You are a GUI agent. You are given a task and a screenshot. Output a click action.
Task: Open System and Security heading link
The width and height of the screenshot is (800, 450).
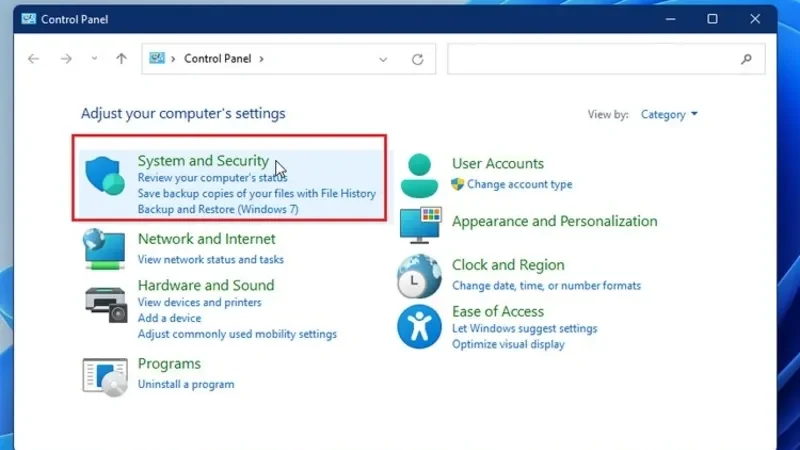tap(203, 161)
